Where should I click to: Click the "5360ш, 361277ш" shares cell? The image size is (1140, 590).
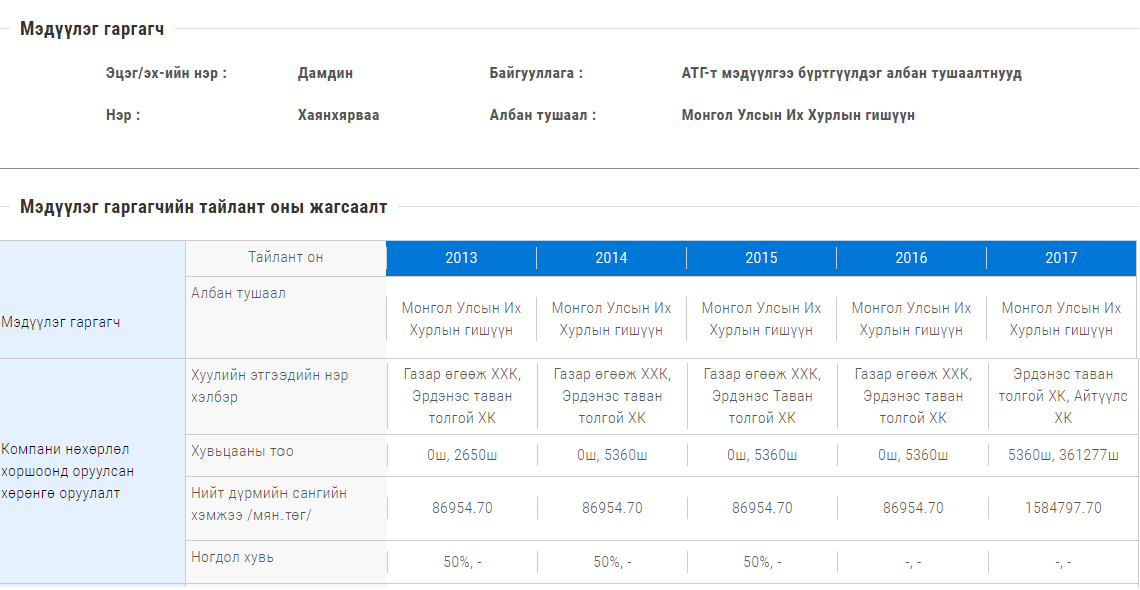pyautogui.click(x=1062, y=456)
